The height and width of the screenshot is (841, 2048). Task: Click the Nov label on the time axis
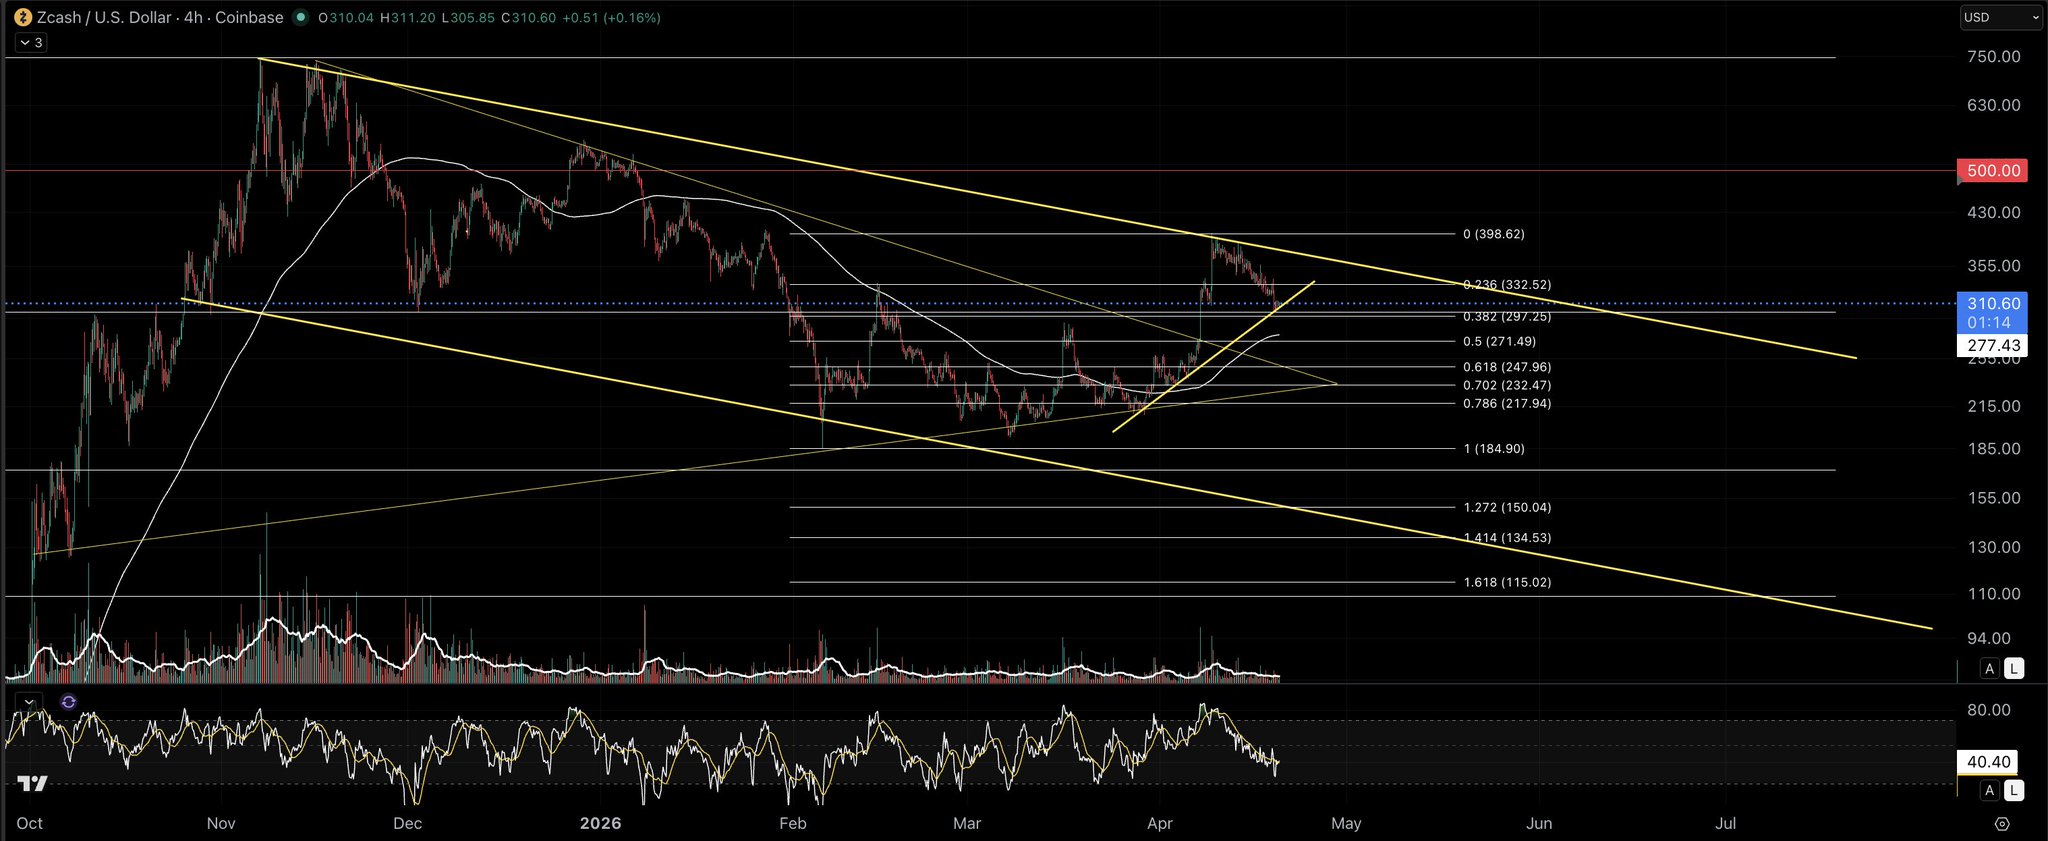tap(221, 824)
